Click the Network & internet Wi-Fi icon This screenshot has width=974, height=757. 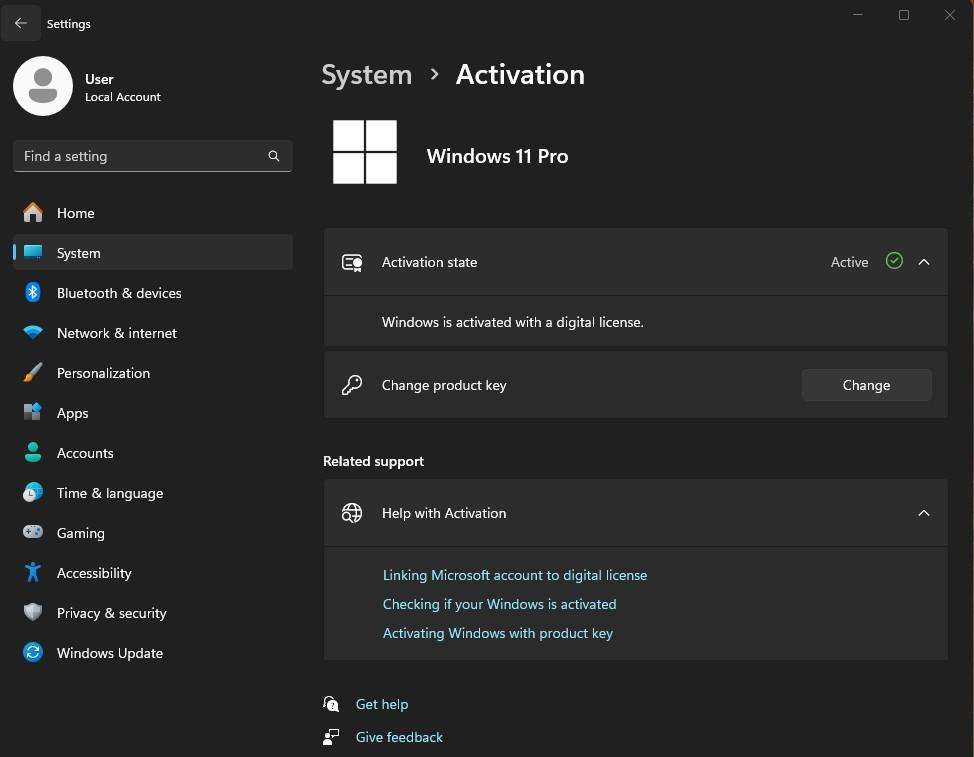tap(33, 333)
